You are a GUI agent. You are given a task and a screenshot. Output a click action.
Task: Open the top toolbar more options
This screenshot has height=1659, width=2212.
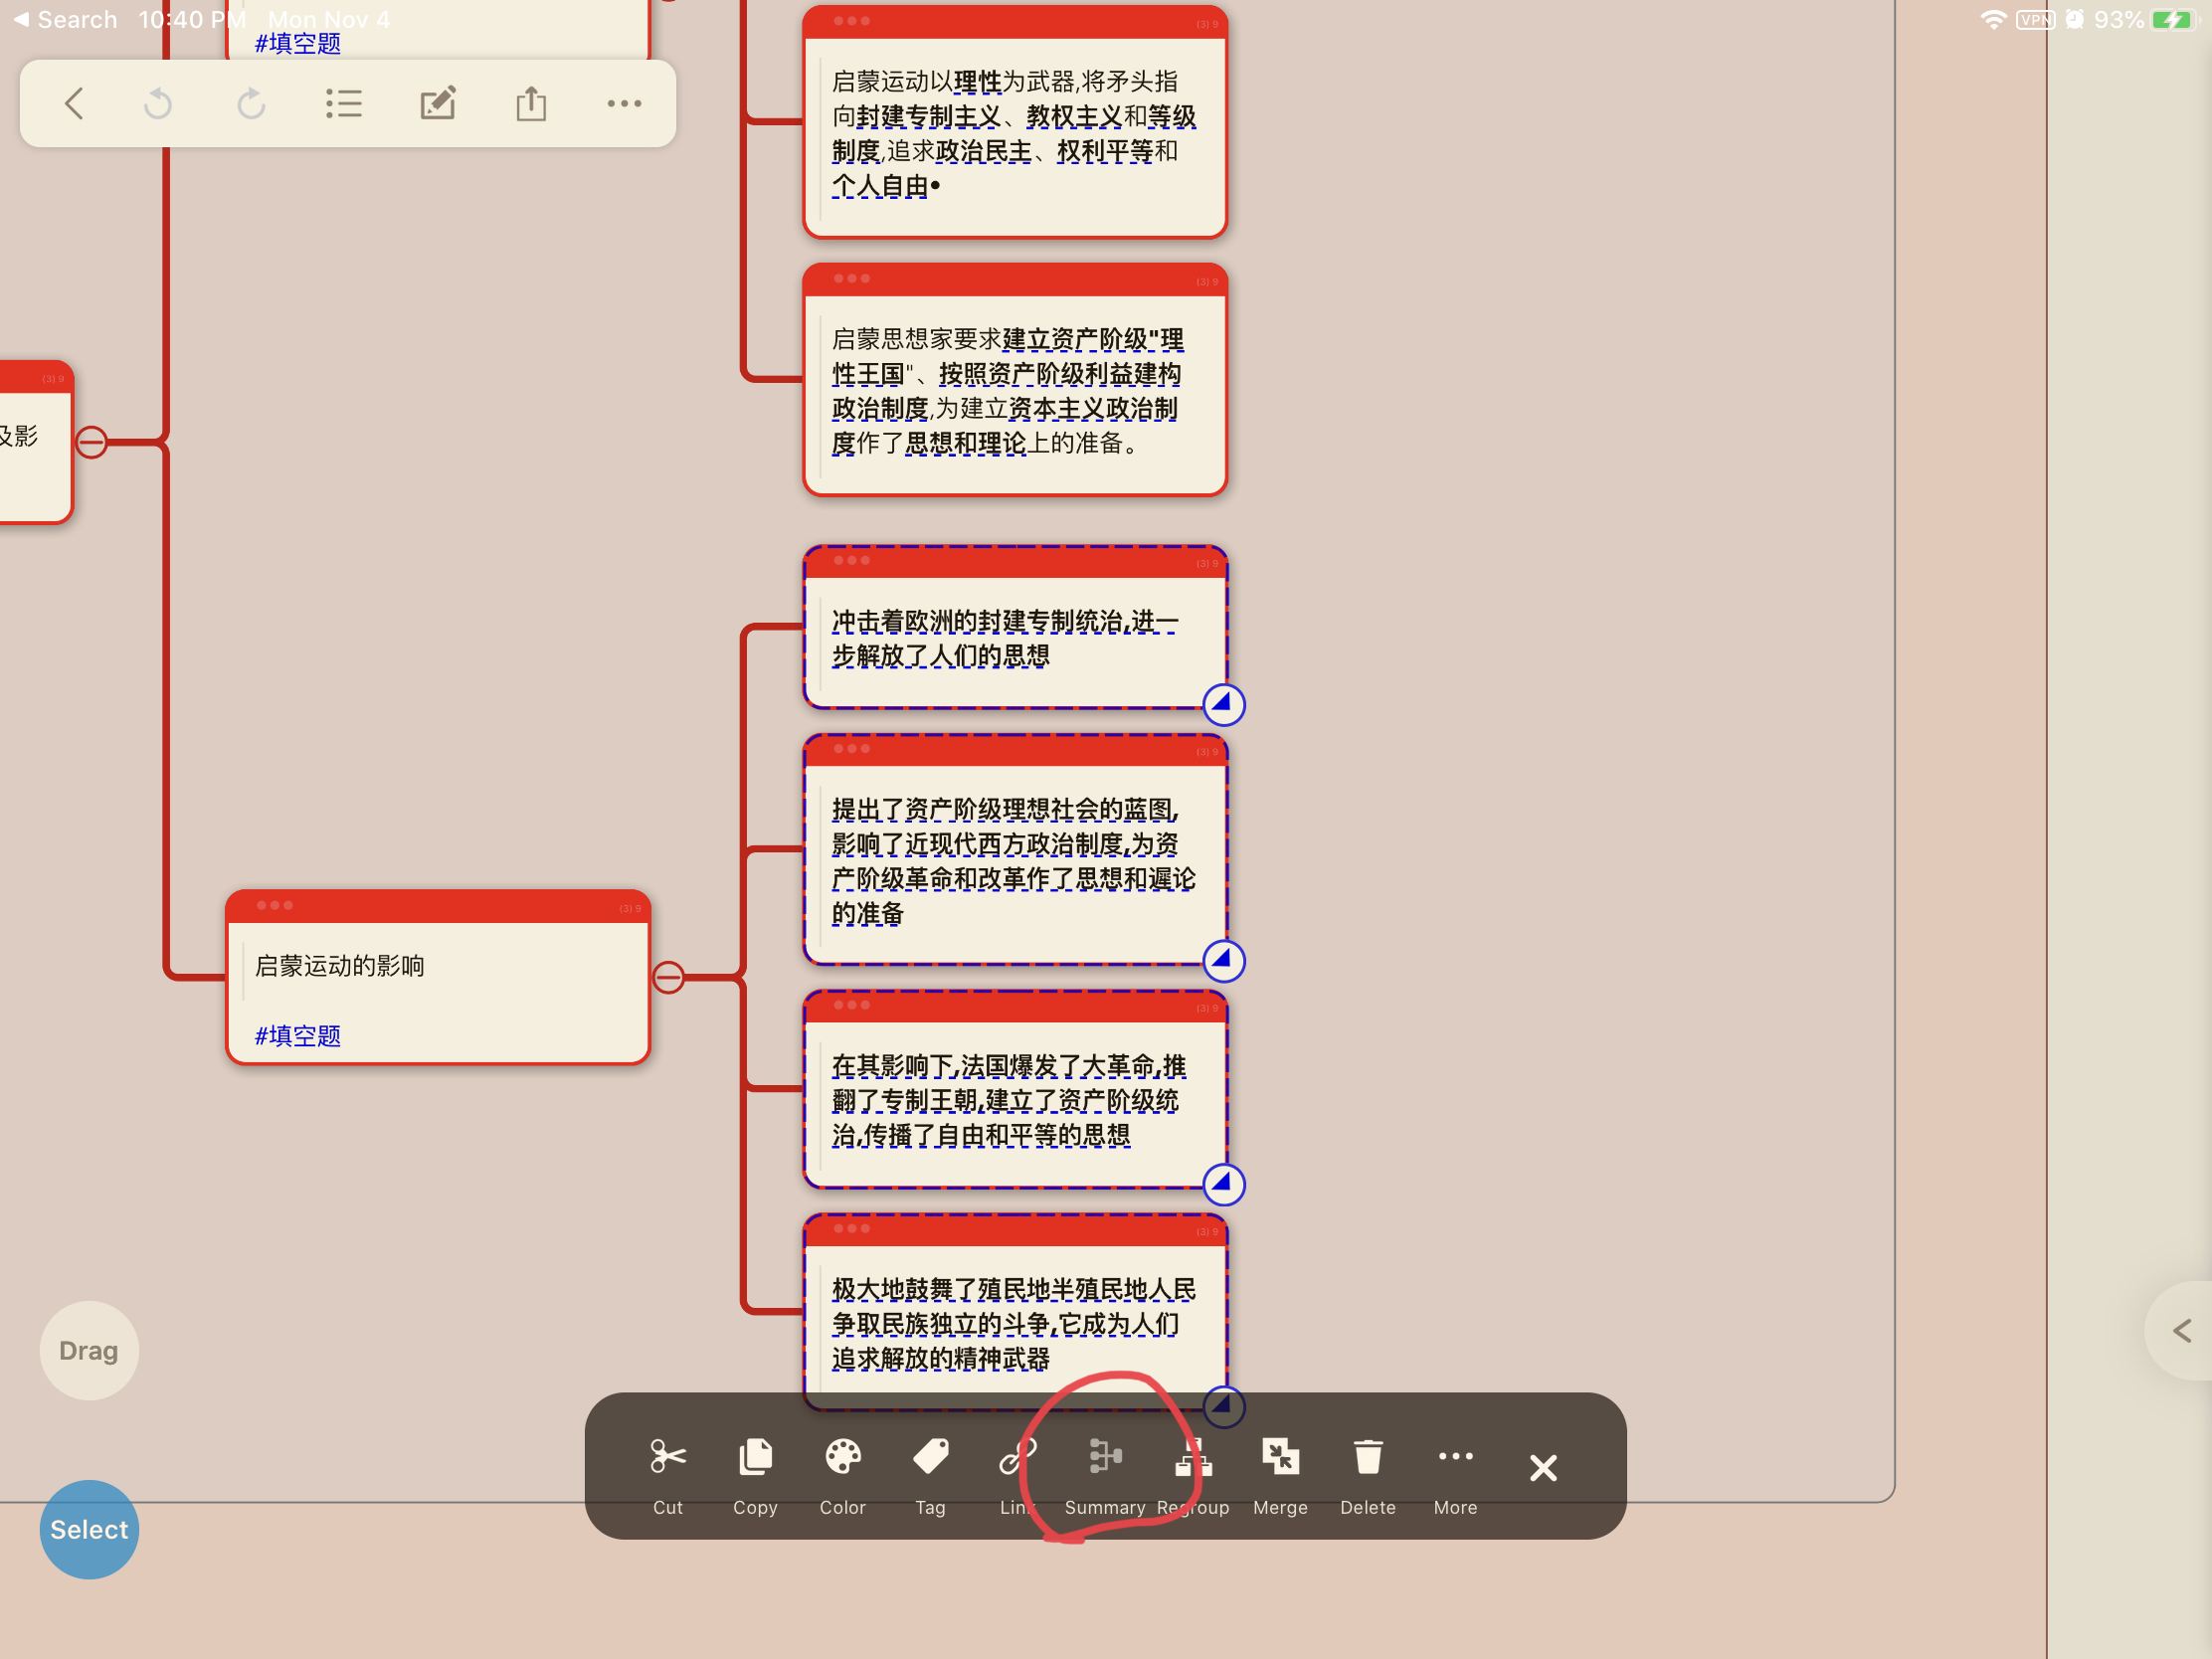(x=624, y=103)
